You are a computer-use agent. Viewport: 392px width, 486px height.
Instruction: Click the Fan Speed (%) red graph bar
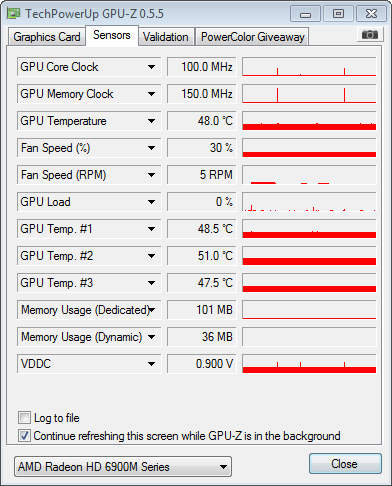309,154
